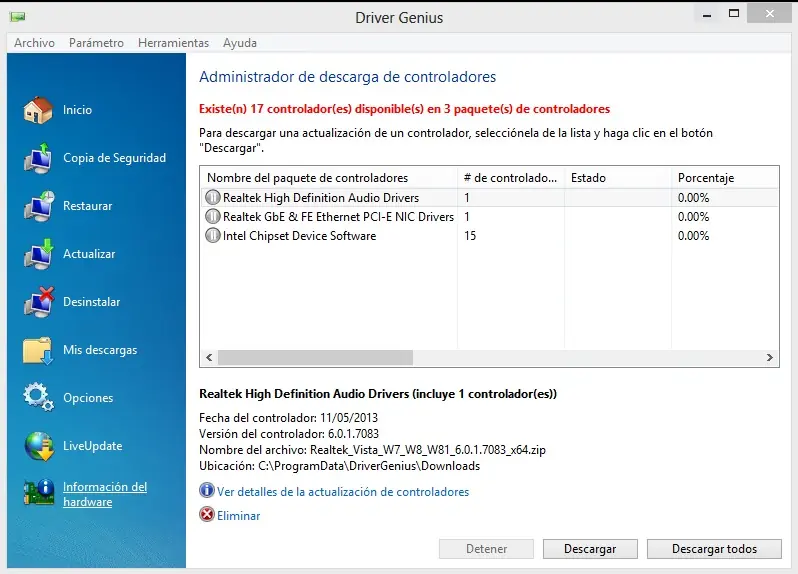
Task: Open the Mis descargas folder icon
Action: point(38,350)
